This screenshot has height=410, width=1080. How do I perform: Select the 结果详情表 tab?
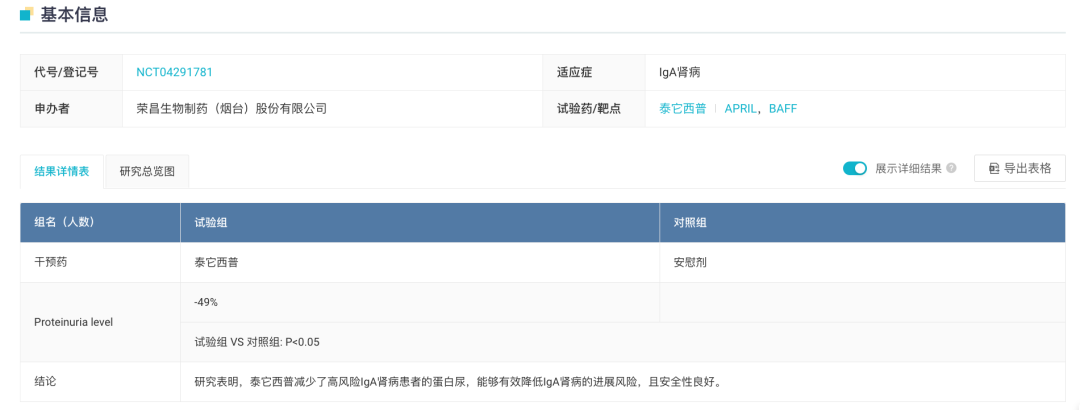(x=62, y=171)
